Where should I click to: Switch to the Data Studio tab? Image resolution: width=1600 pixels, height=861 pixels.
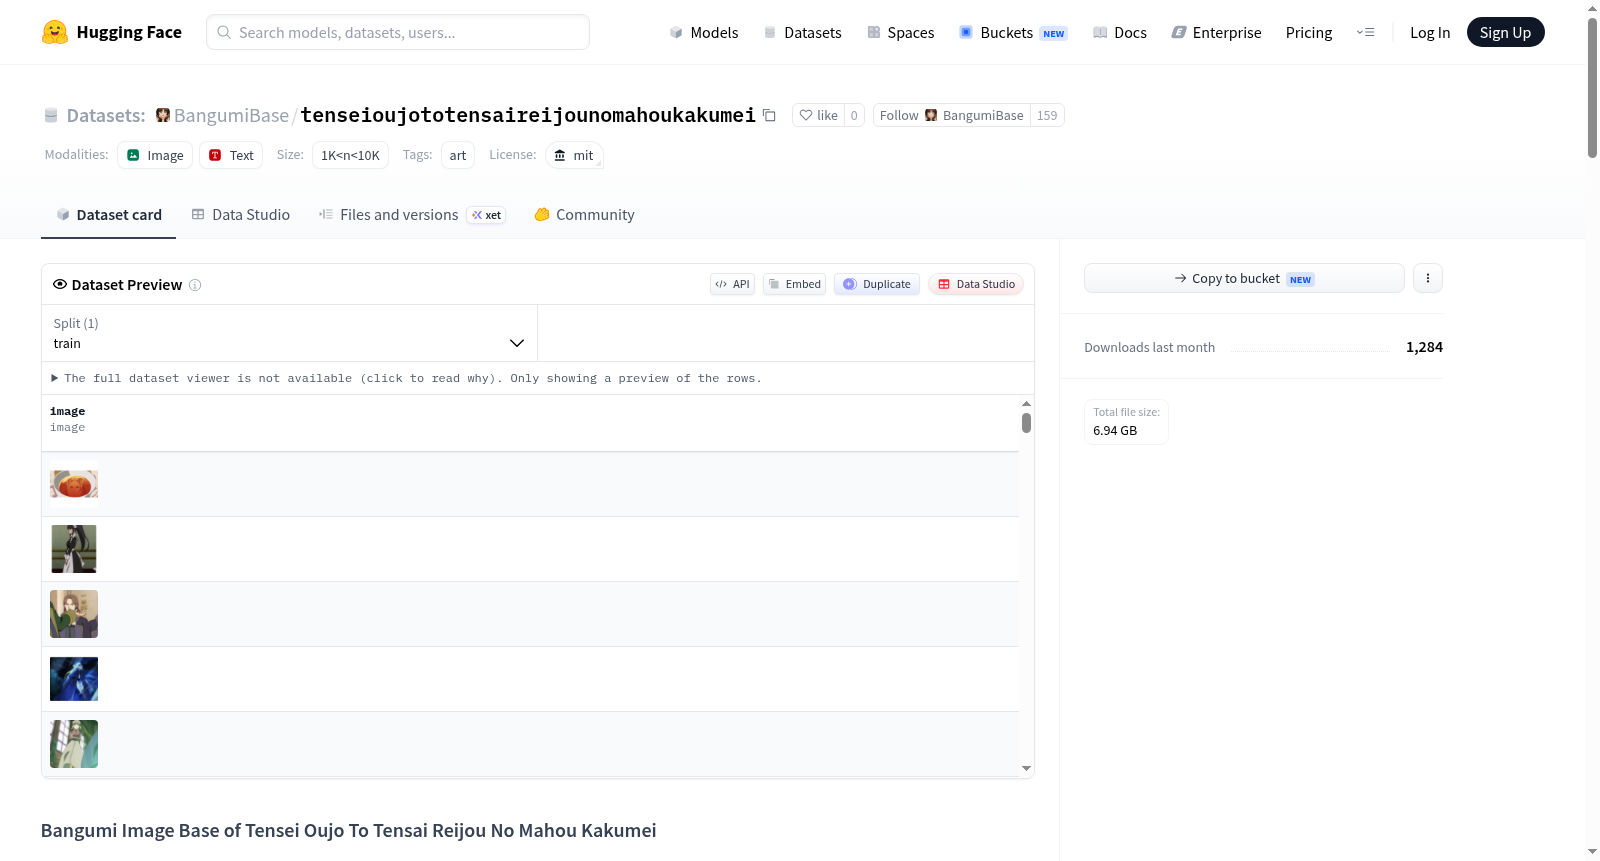click(241, 214)
